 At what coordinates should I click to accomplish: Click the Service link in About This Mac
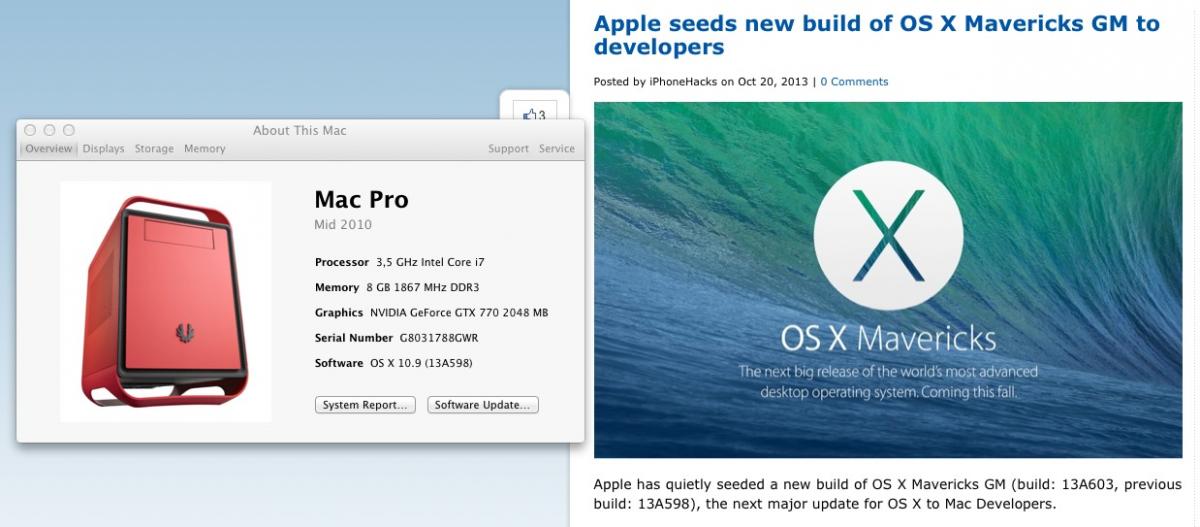(557, 149)
